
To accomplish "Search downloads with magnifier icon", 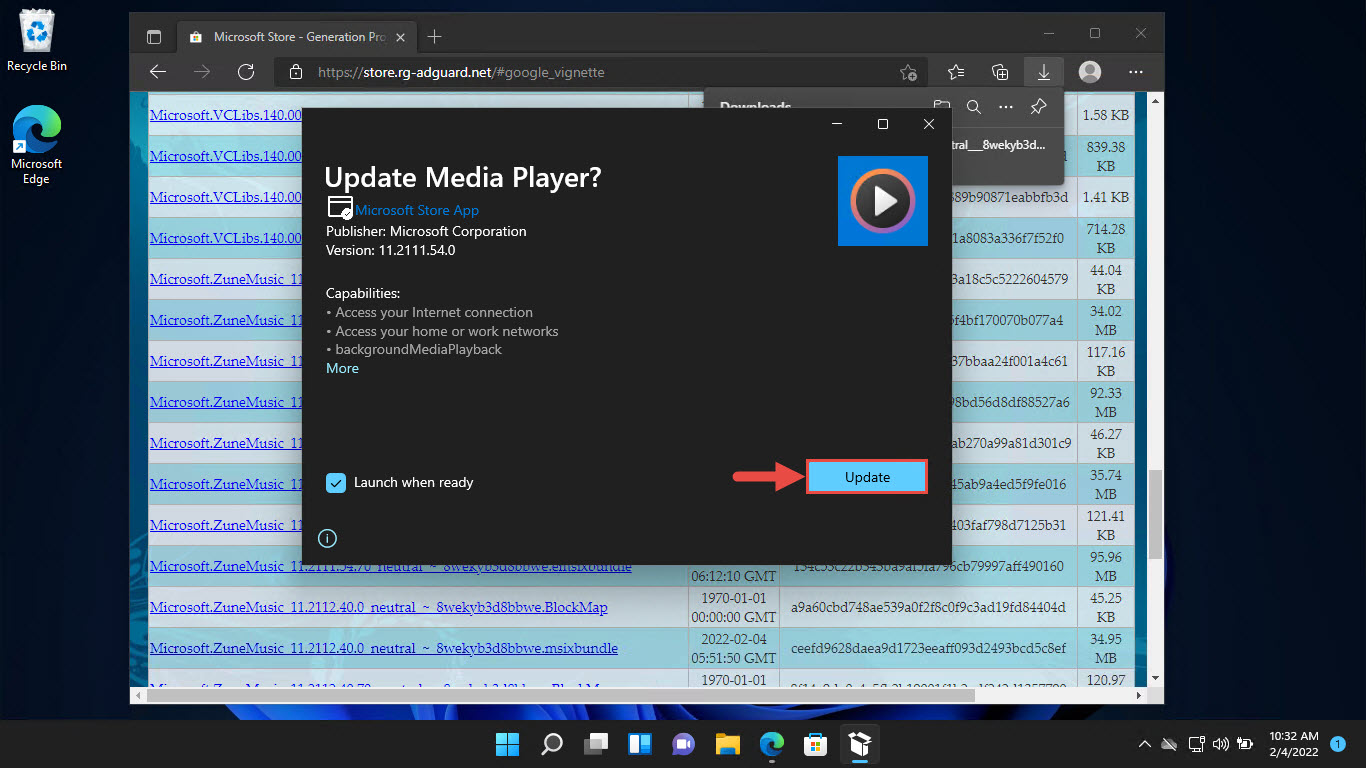I will tap(973, 106).
